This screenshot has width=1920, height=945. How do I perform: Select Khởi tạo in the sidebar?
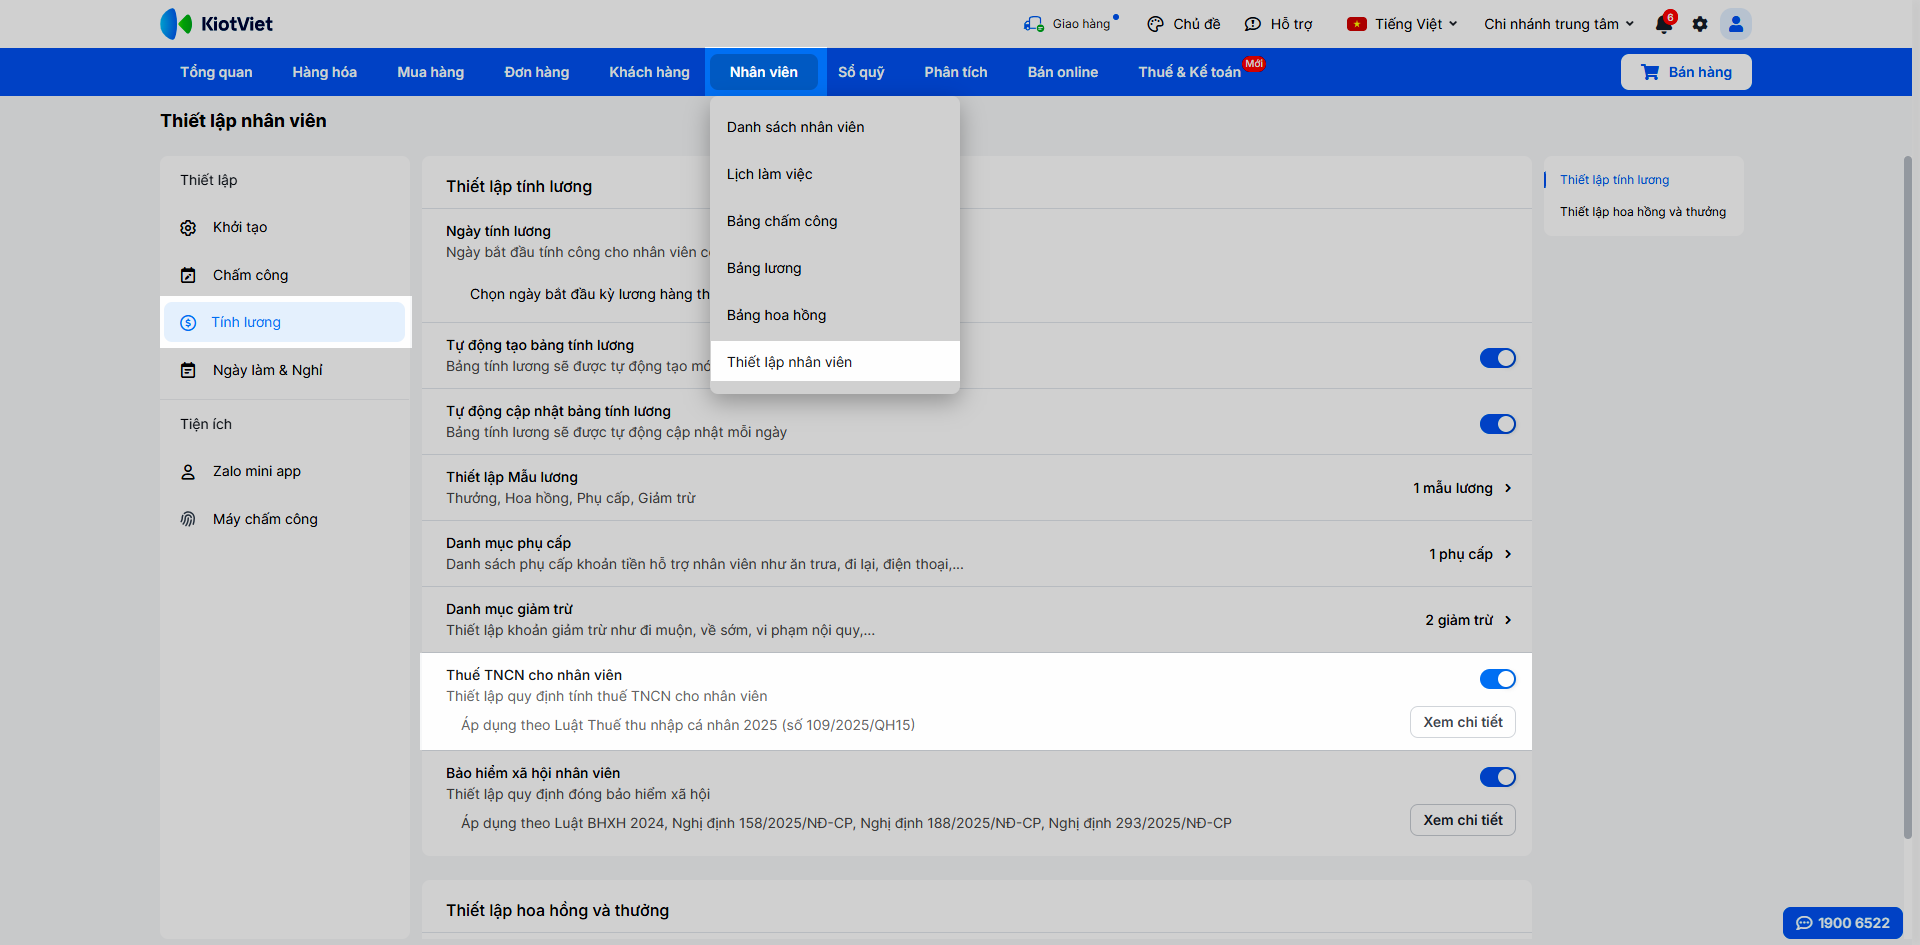[285, 228]
